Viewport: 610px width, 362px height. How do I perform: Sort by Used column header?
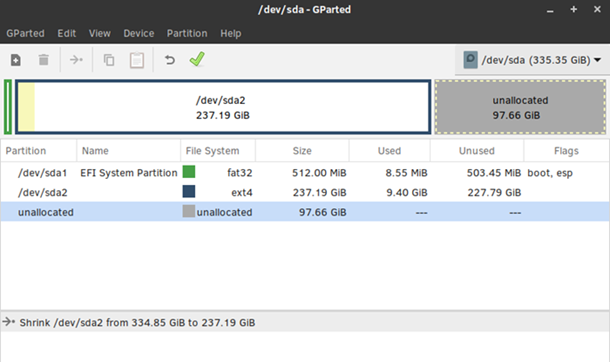pos(389,151)
